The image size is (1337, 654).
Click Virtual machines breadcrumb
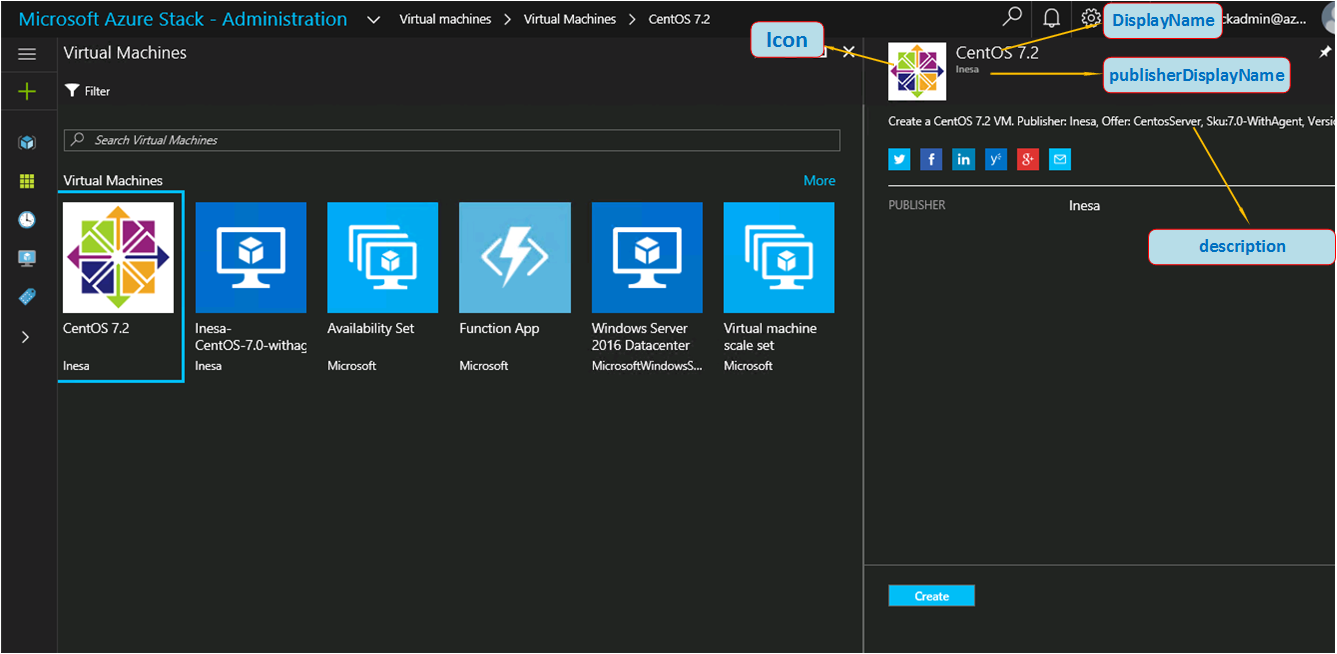pos(445,19)
